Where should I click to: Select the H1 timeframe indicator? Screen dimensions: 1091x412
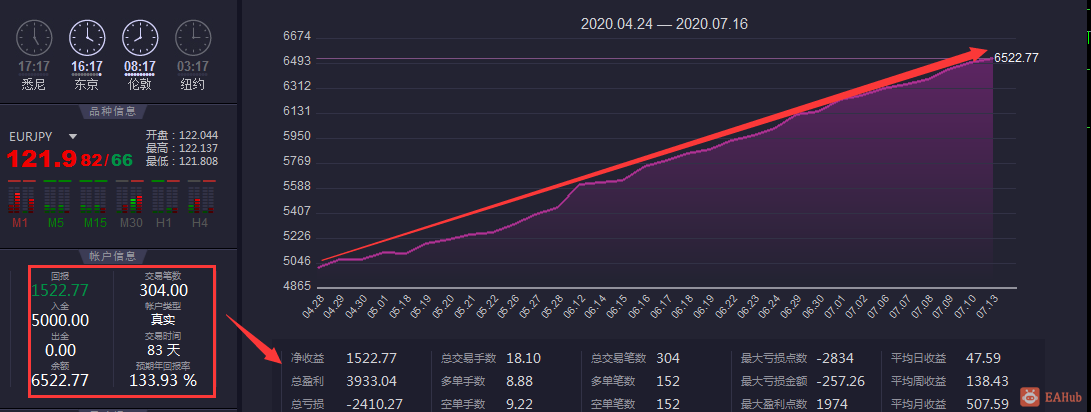[164, 223]
